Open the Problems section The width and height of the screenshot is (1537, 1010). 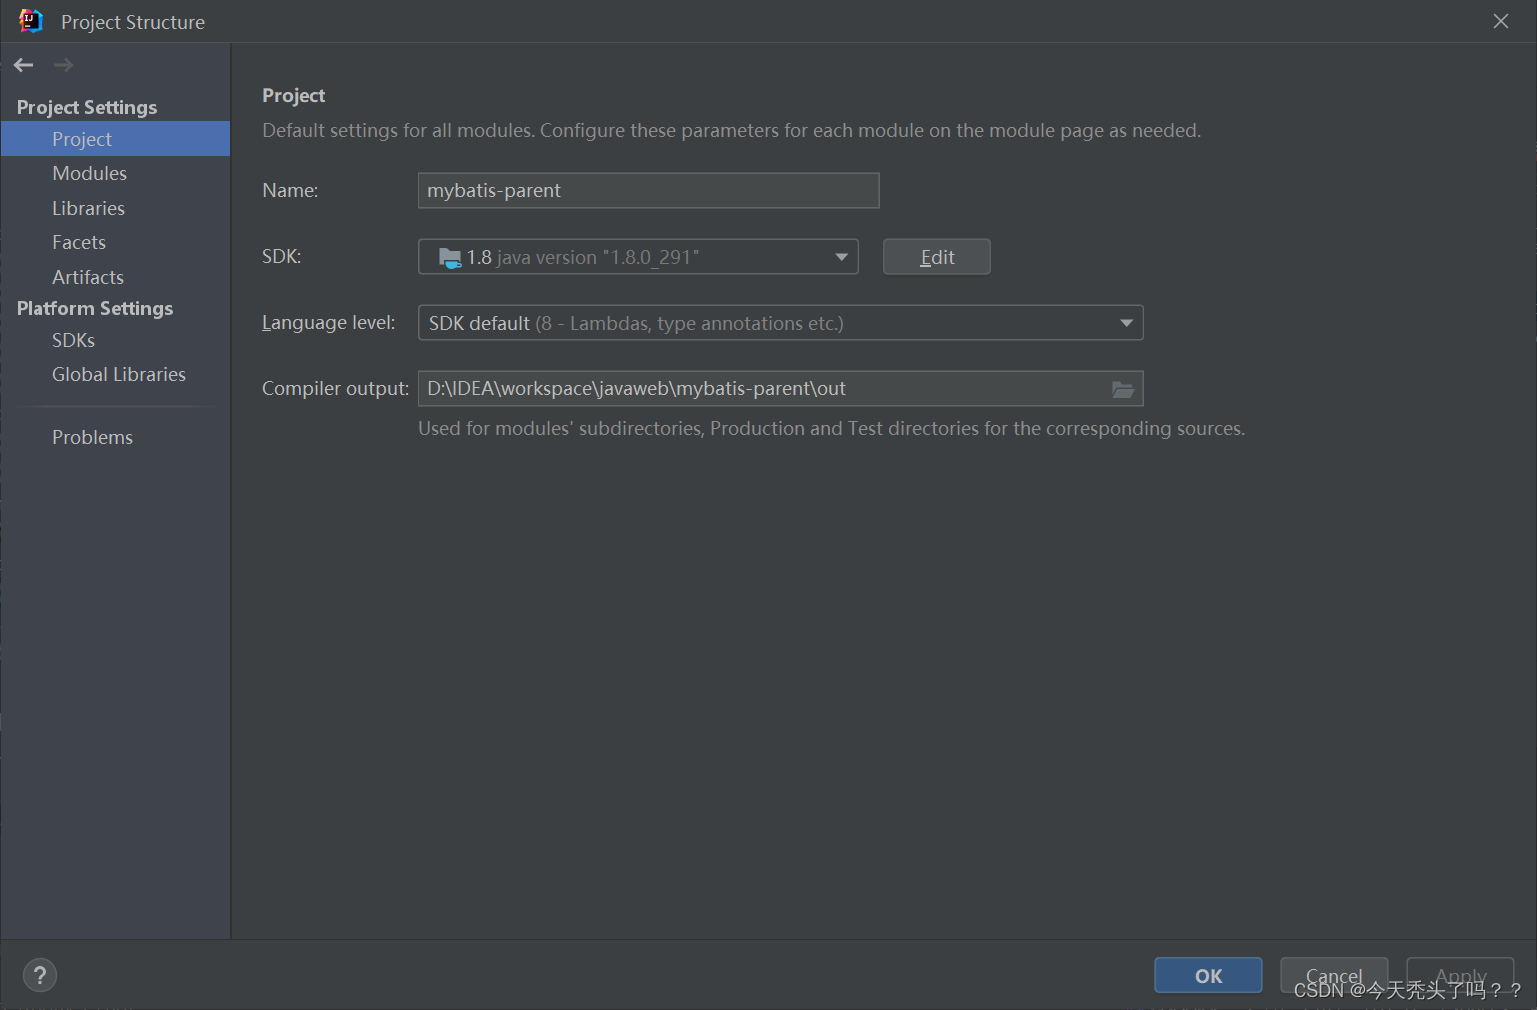pos(92,437)
